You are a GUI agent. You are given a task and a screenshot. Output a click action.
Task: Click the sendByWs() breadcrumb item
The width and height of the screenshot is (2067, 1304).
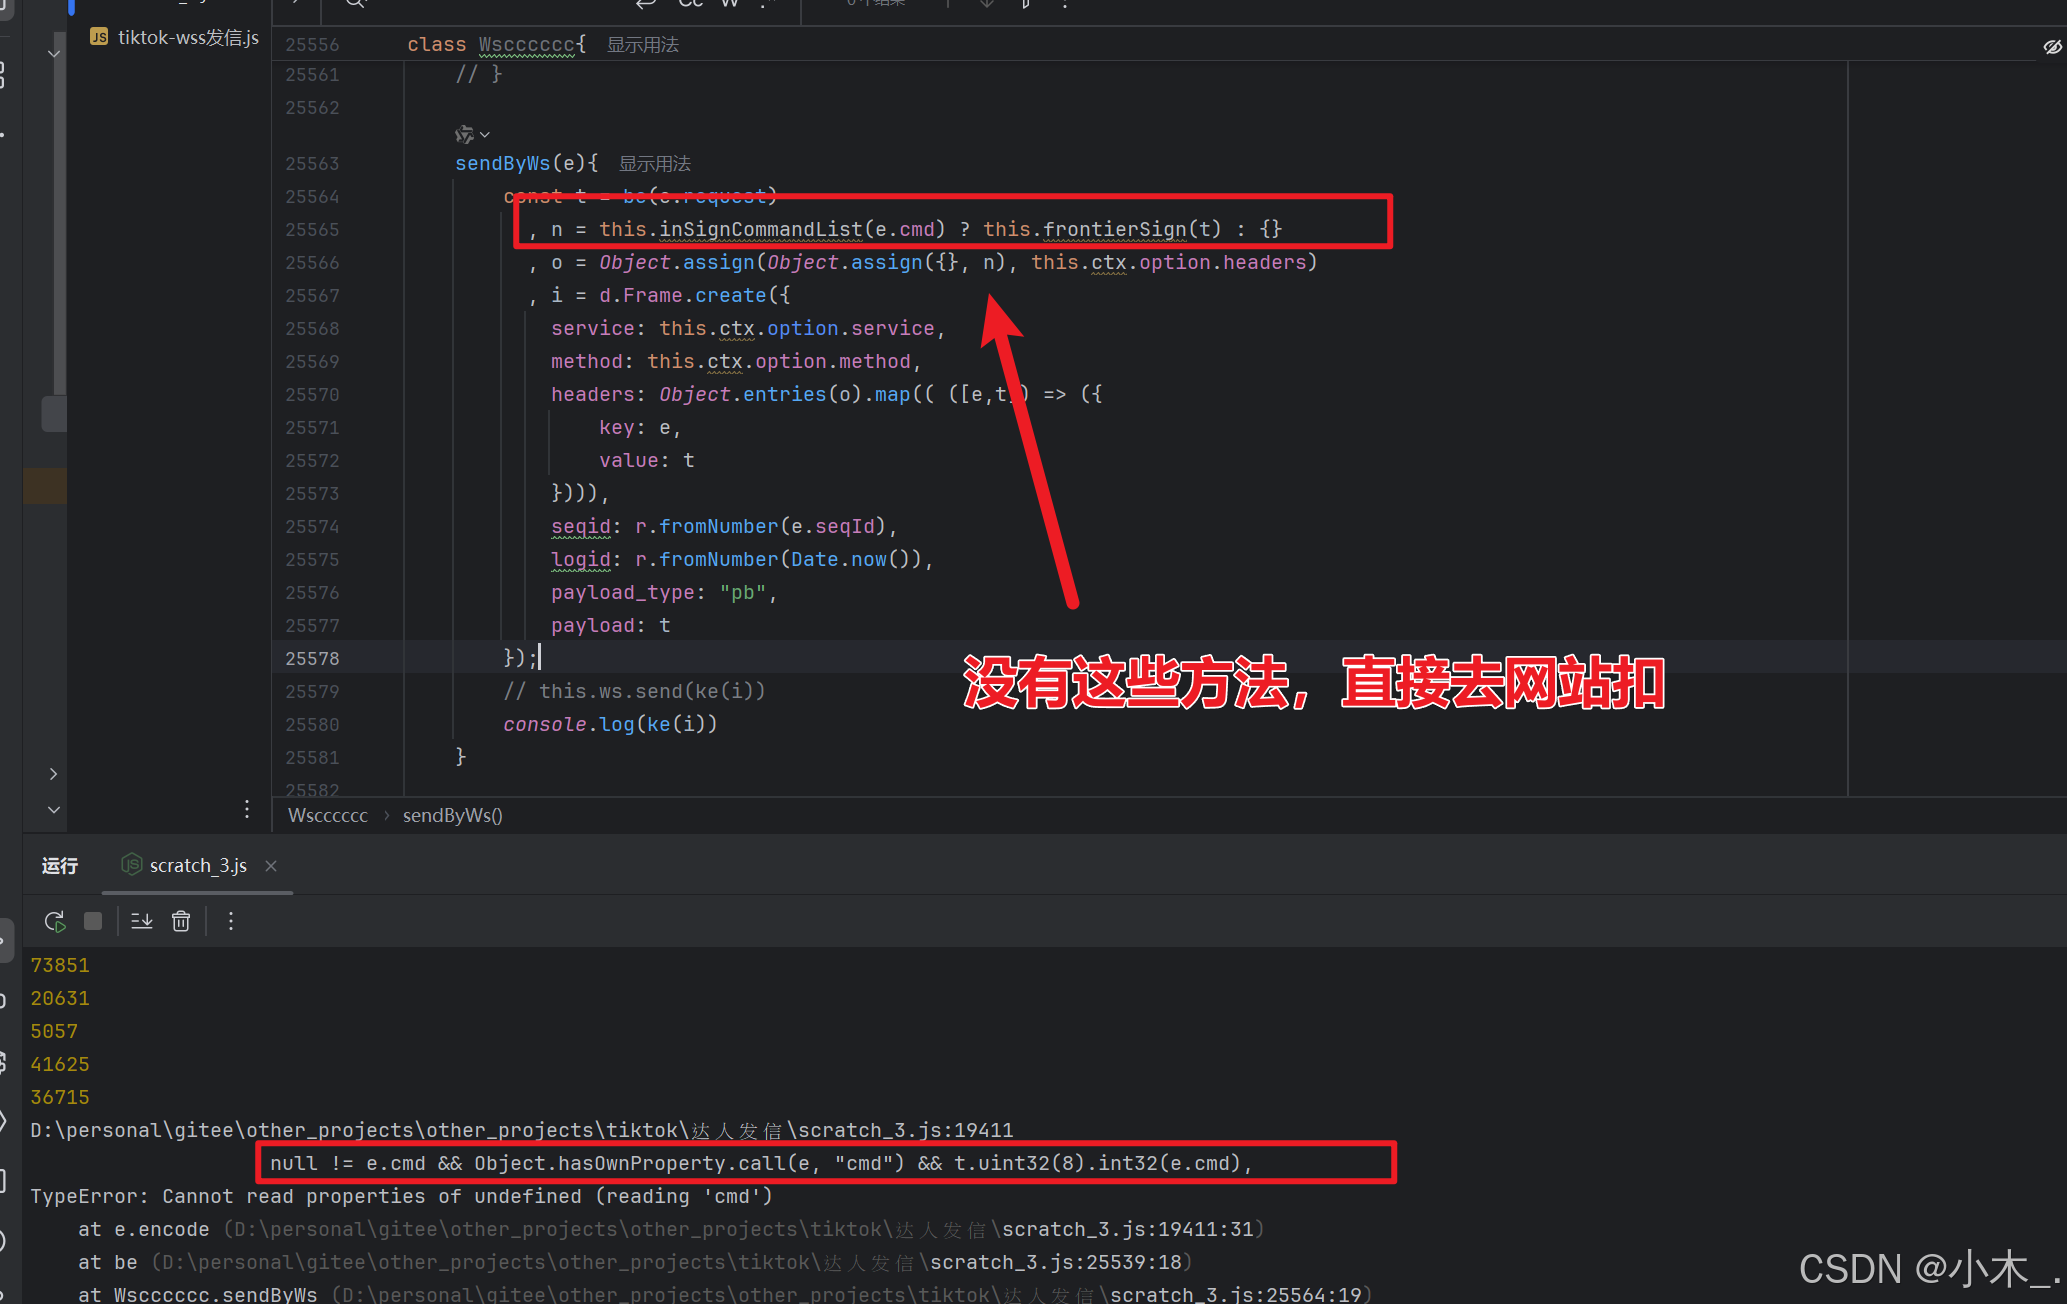pos(452,816)
